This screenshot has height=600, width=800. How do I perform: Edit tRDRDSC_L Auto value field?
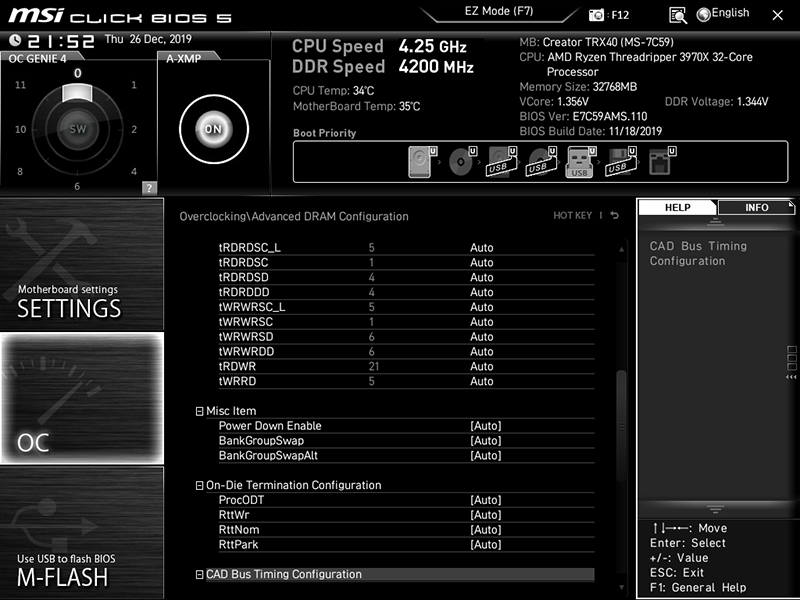click(x=482, y=248)
